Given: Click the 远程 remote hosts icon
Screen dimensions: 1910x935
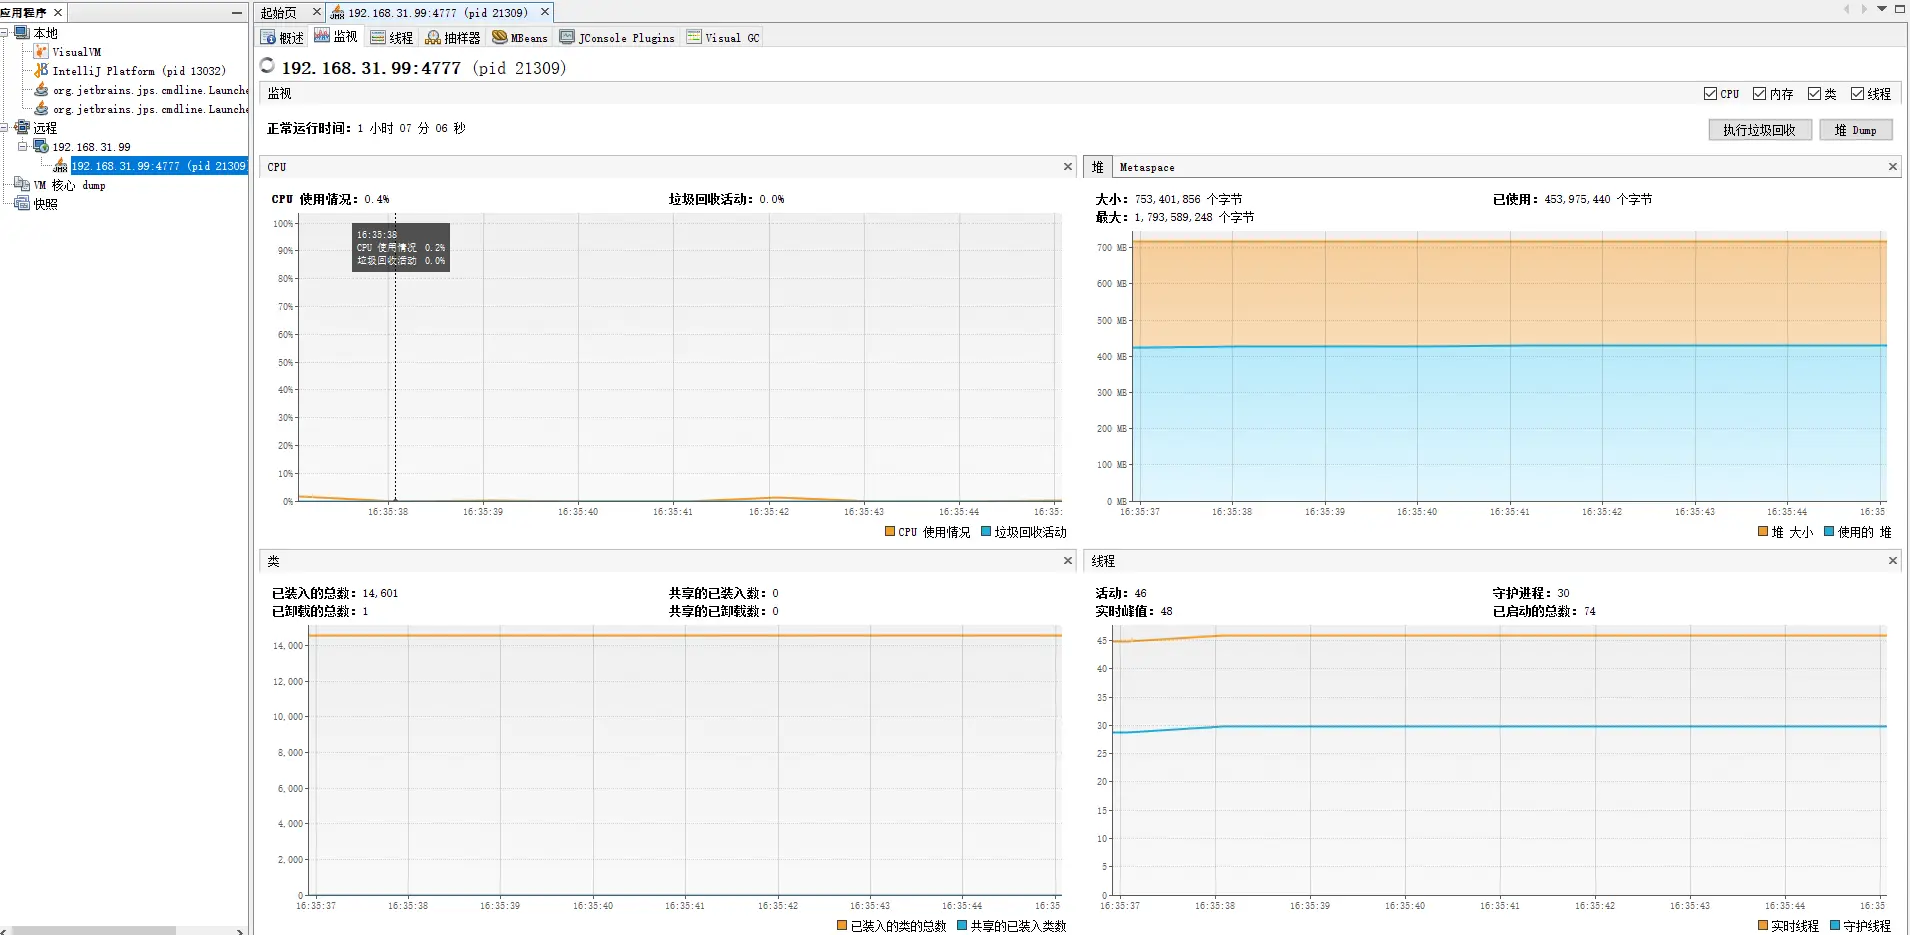Looking at the screenshot, I should [22, 128].
